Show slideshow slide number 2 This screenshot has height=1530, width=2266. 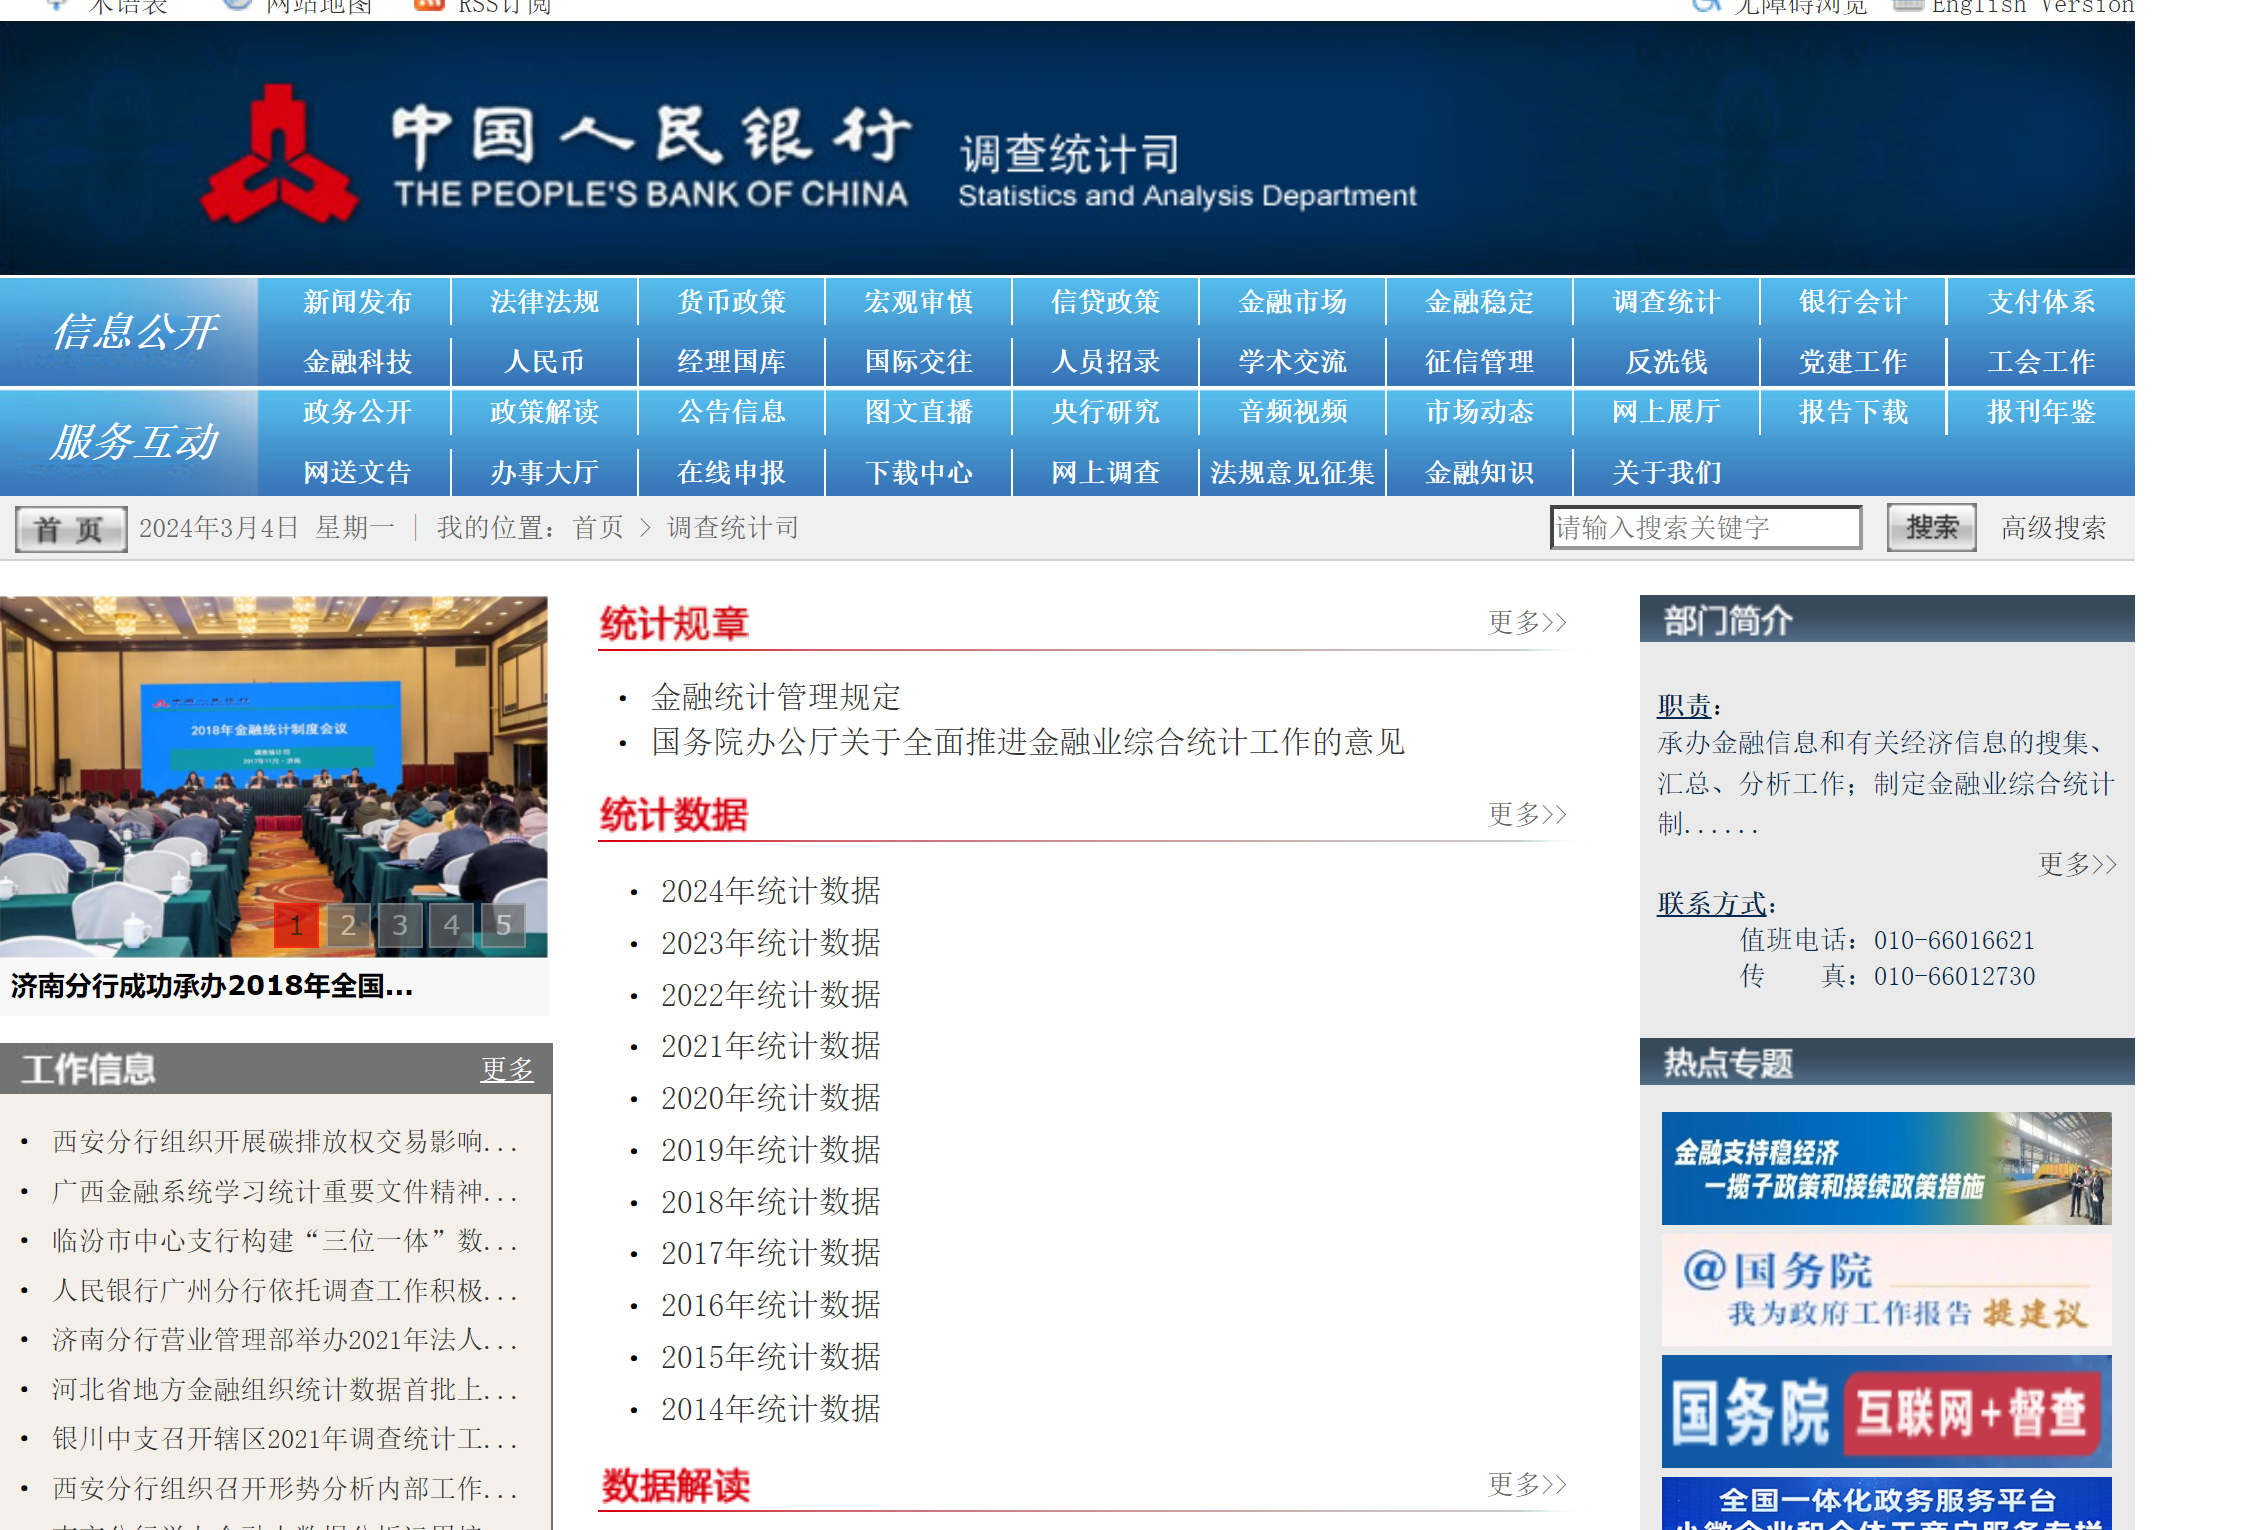[x=348, y=926]
